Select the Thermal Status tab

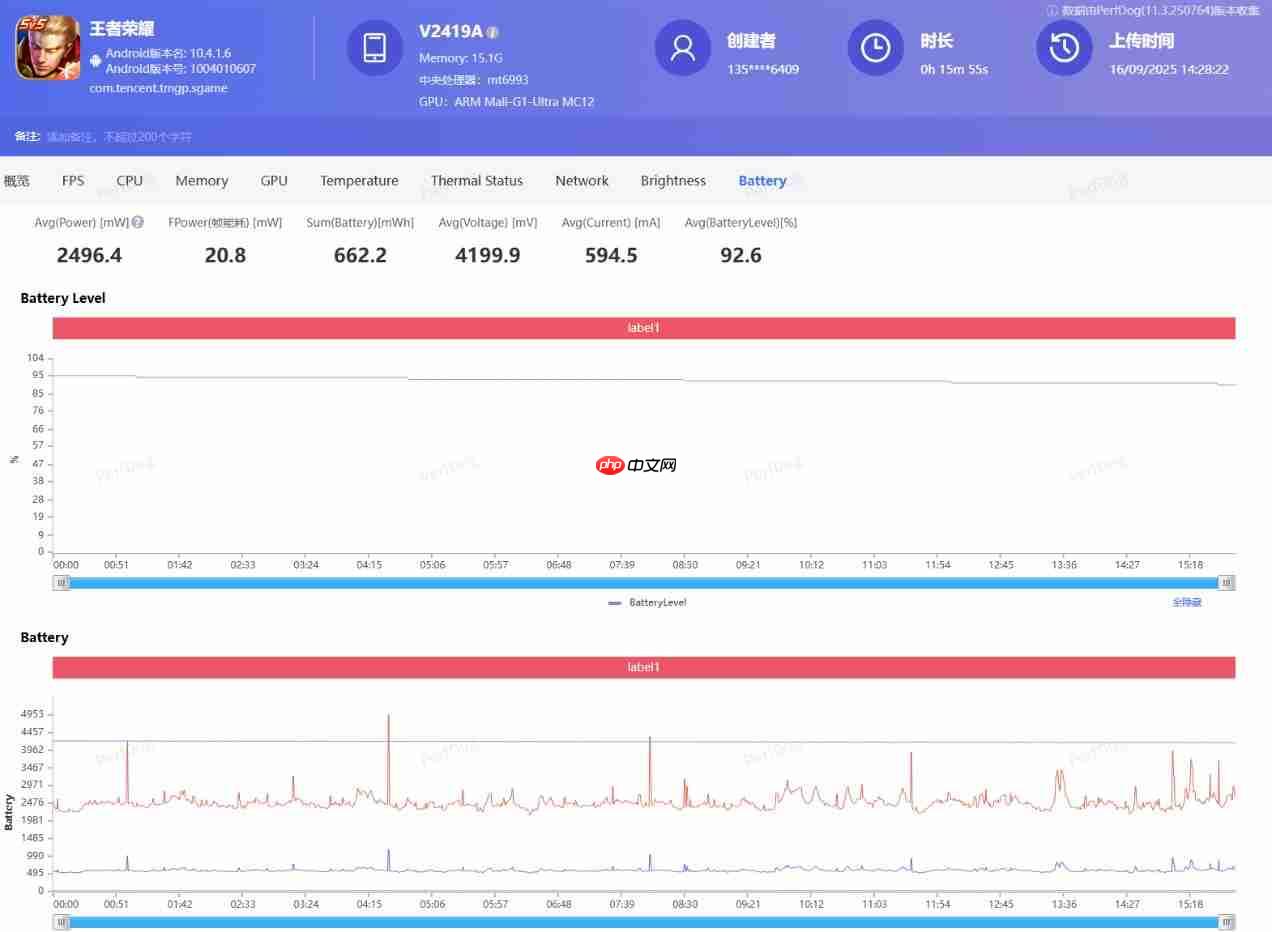point(477,181)
